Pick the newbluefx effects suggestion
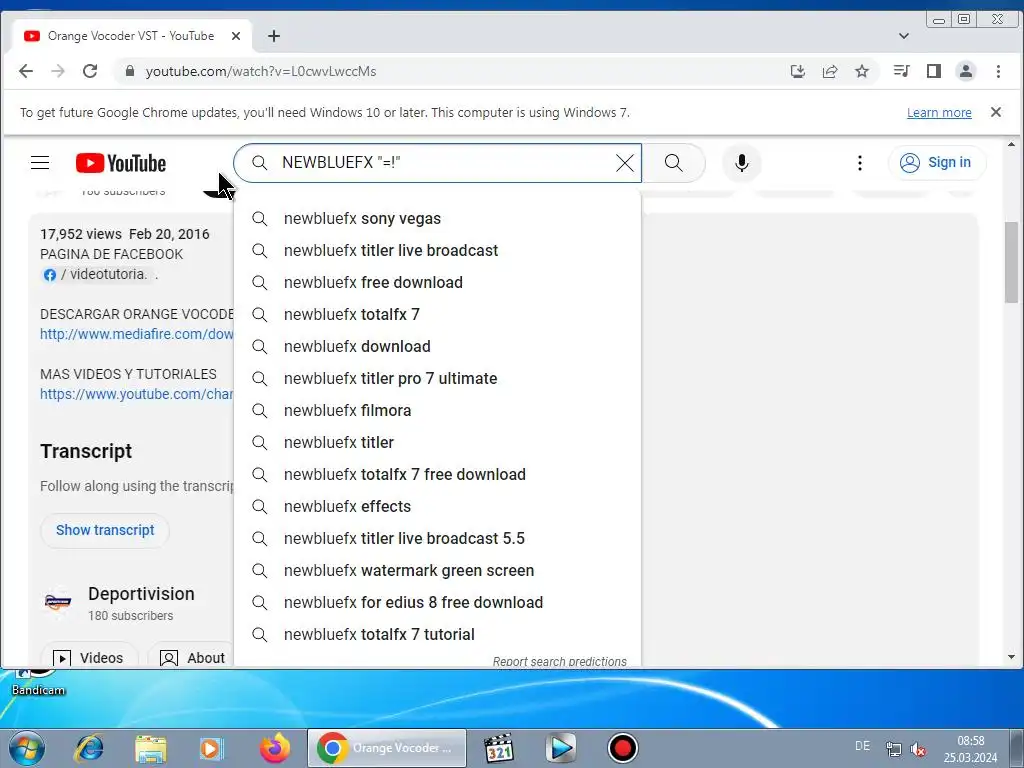 point(438,507)
